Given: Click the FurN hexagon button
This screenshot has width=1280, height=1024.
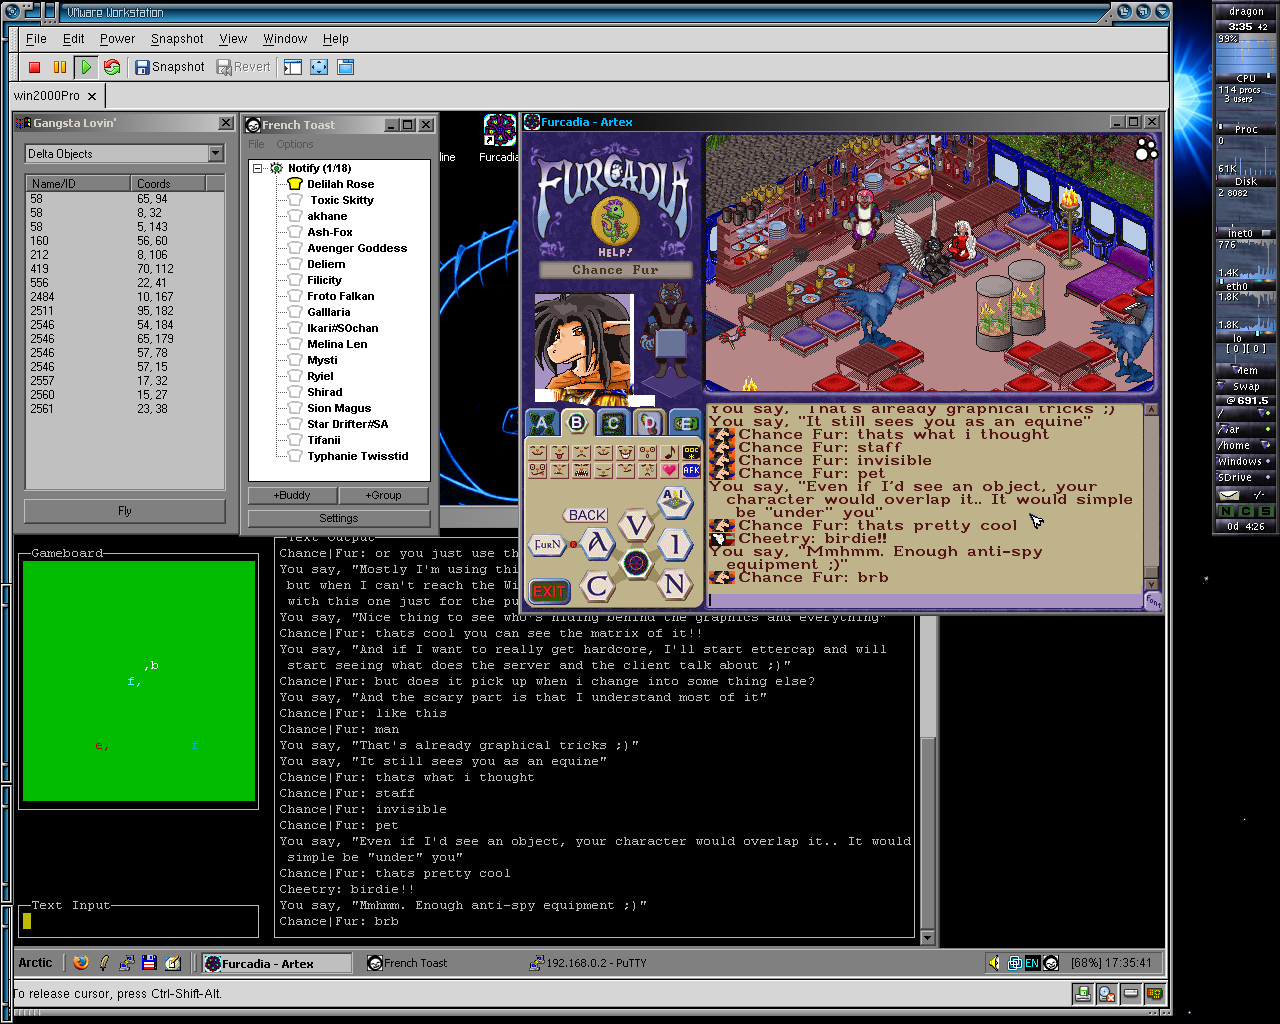Looking at the screenshot, I should pyautogui.click(x=547, y=545).
